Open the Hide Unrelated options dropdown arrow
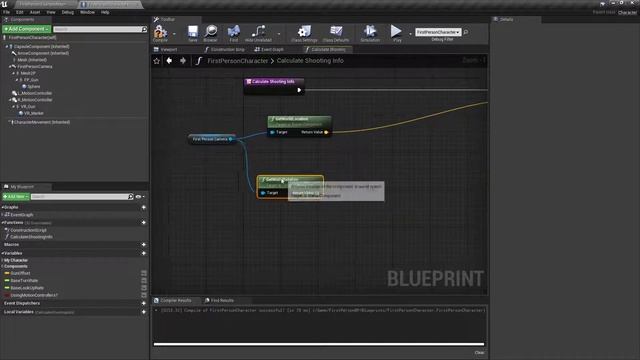 pos(279,34)
